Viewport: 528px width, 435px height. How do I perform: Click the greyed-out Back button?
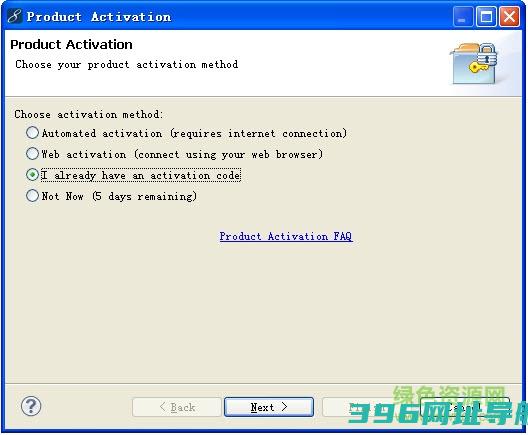[177, 407]
